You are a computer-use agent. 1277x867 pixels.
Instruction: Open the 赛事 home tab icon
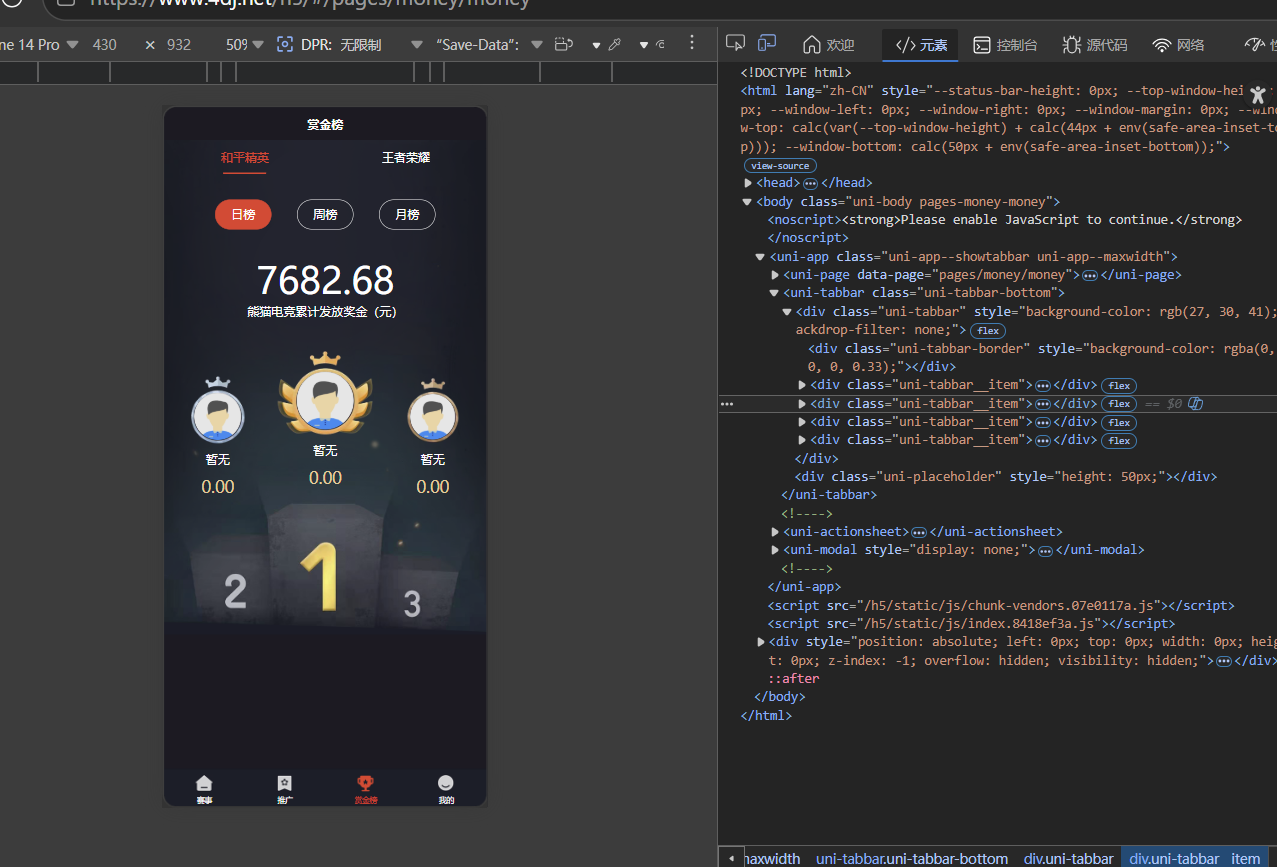(x=204, y=783)
